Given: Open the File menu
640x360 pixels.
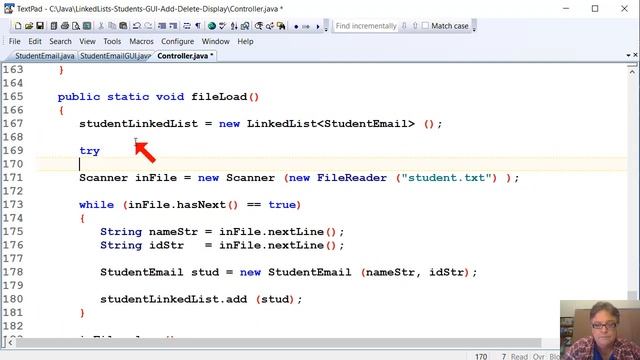Looking at the screenshot, I should pos(14,41).
